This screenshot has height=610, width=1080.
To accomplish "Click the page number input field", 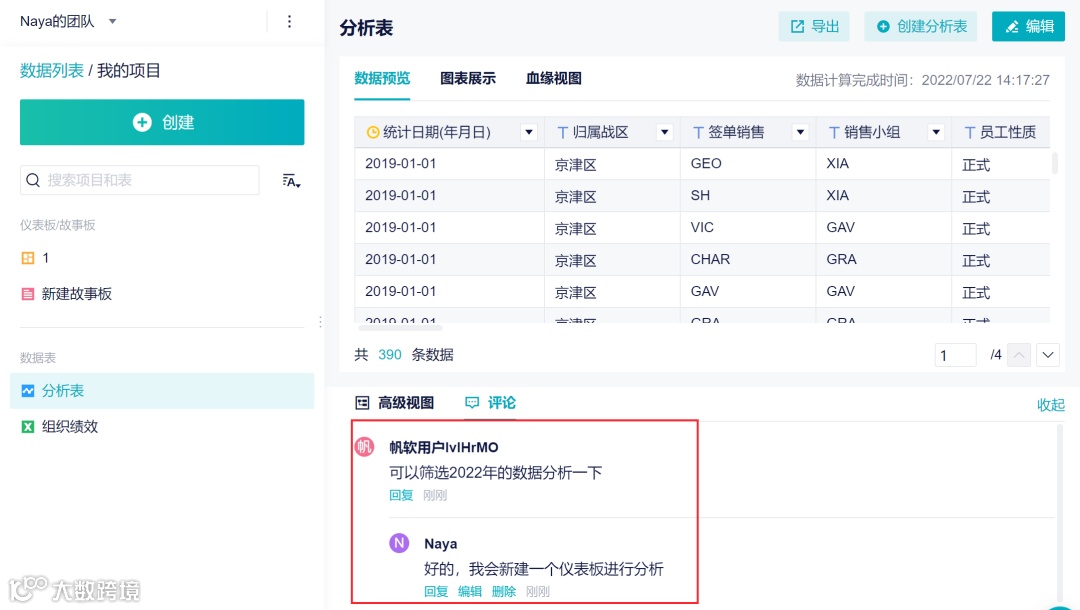I will [x=955, y=354].
